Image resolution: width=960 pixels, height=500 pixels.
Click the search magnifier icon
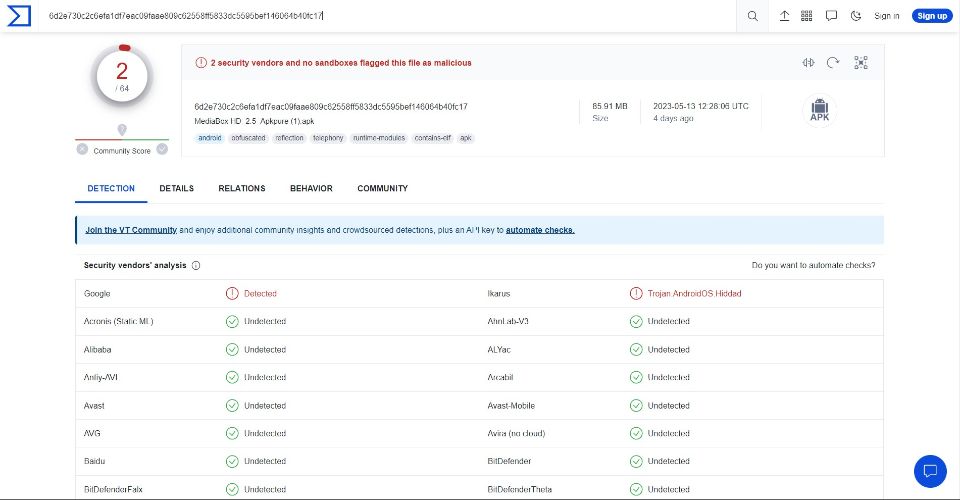(x=752, y=16)
